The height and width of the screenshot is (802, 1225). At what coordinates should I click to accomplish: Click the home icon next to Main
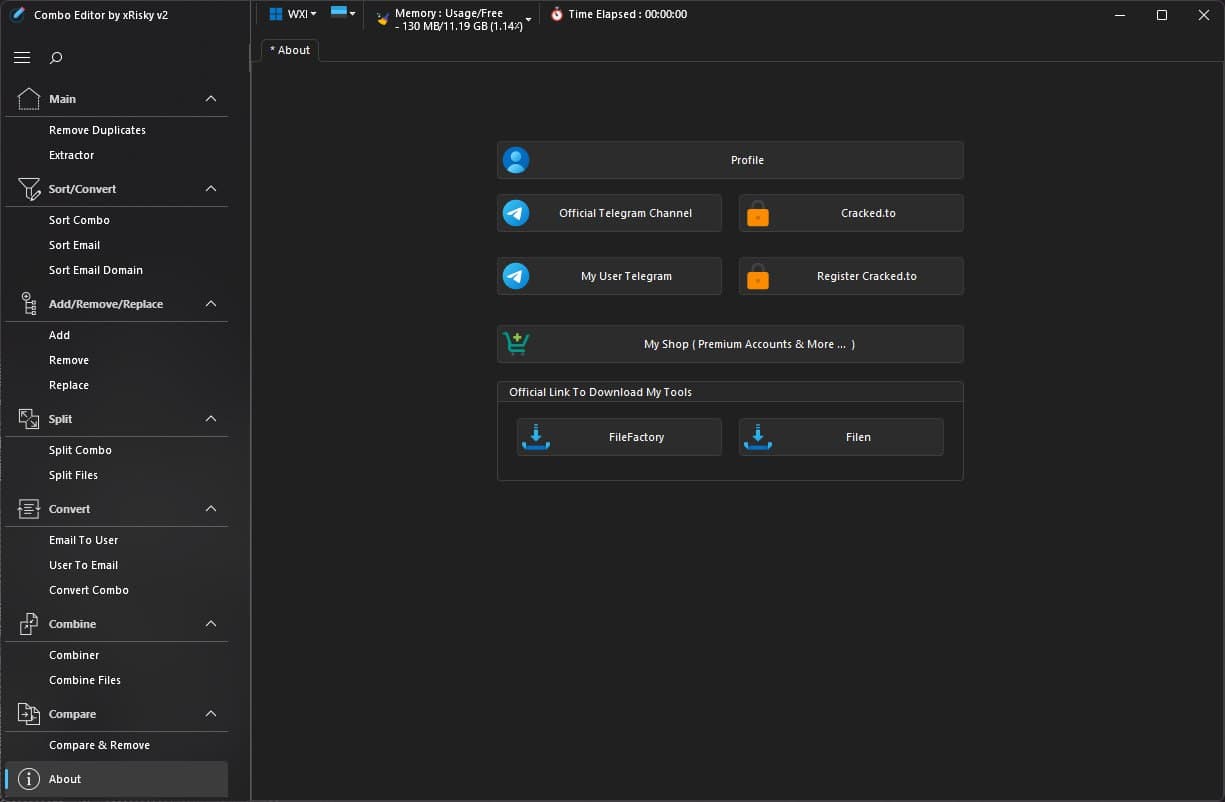27,97
